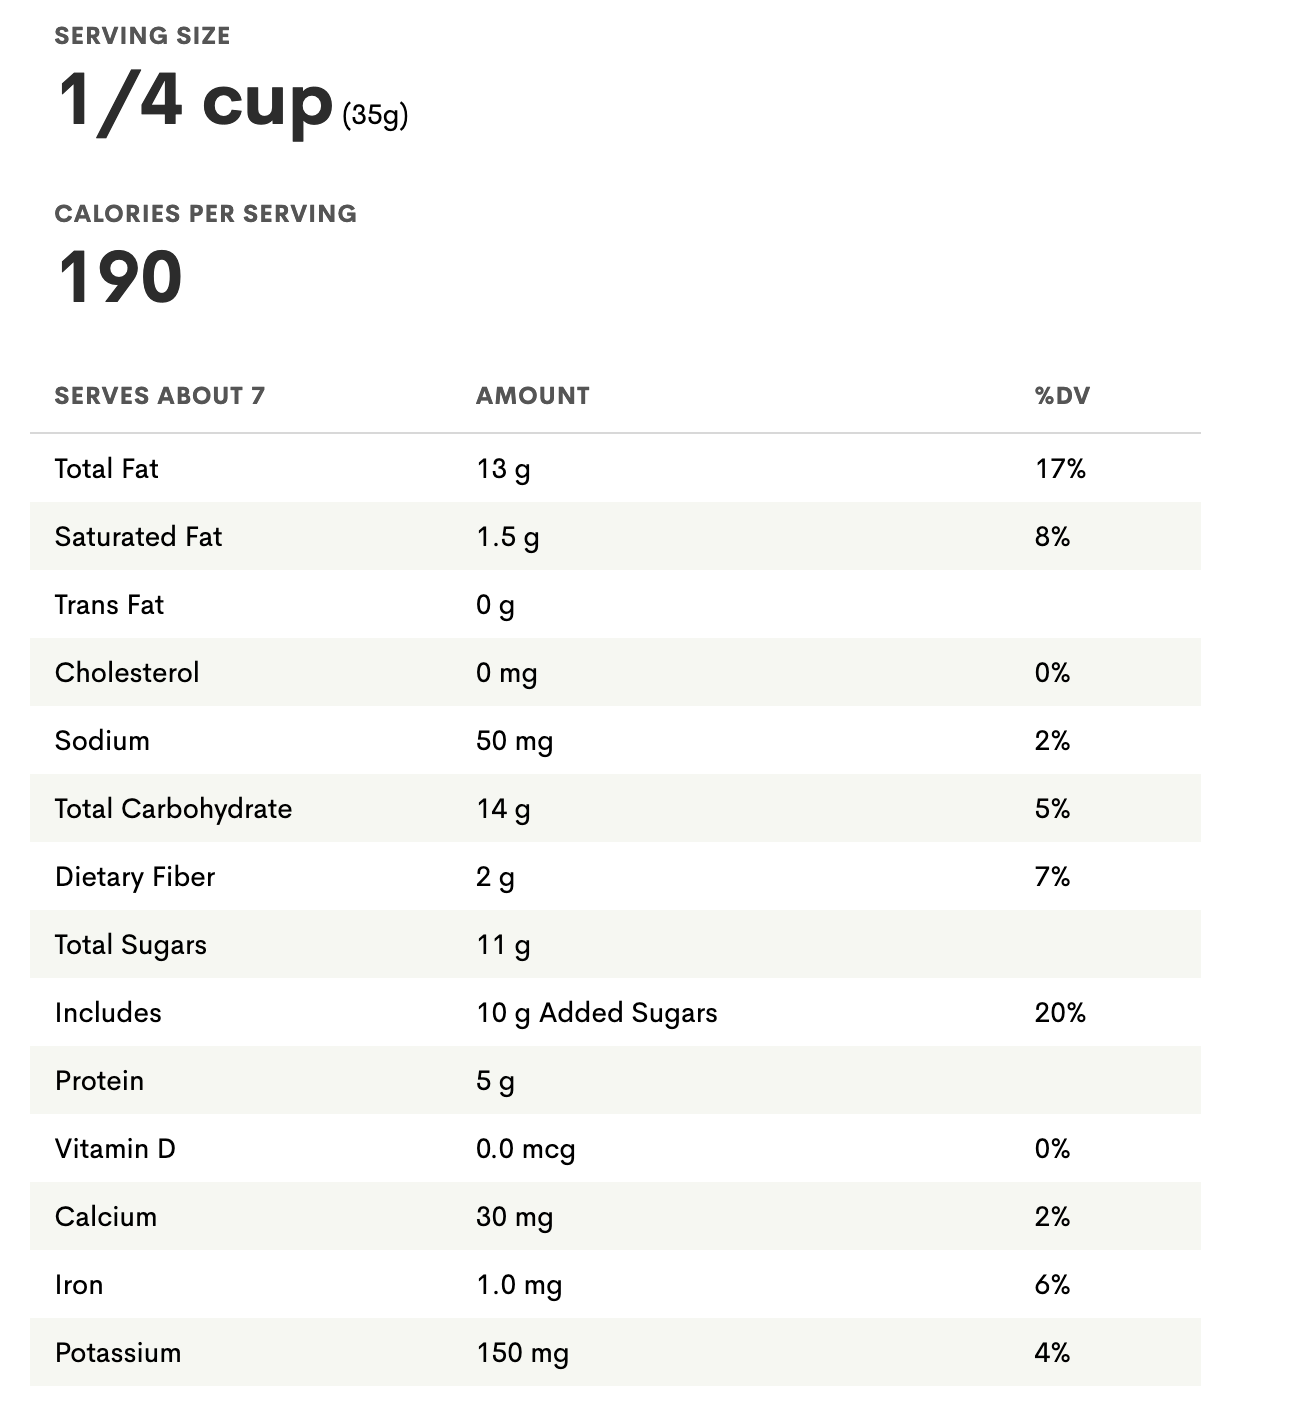
Task: Select the Dietary Fiber 7% value
Action: (1052, 877)
